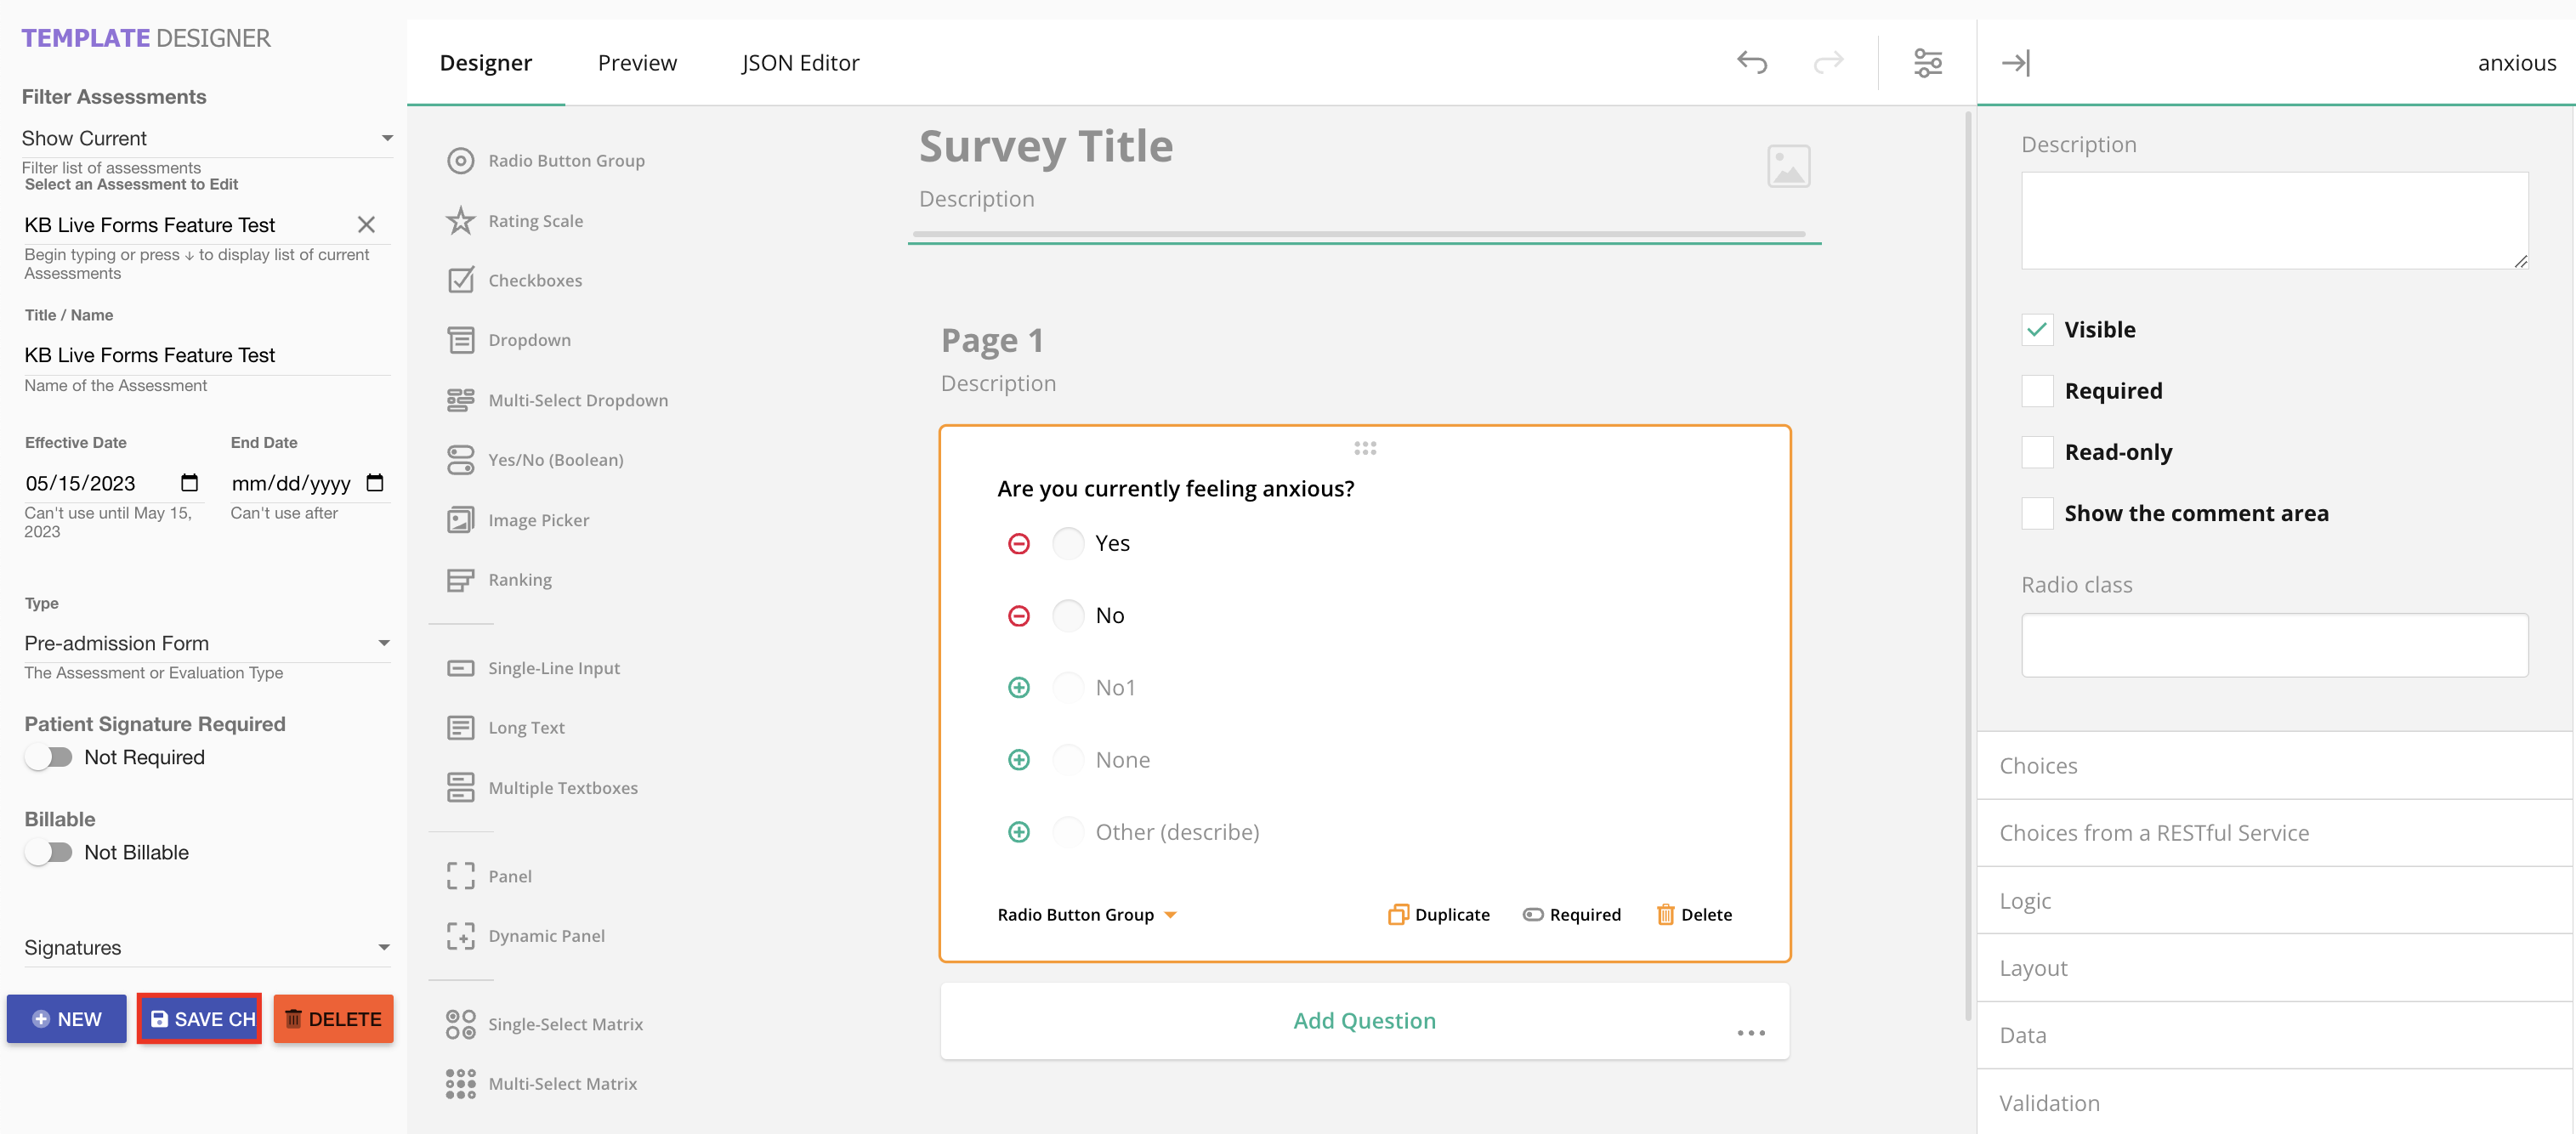
Task: Add a Yes/No Boolean question
Action: pyautogui.click(x=556, y=459)
